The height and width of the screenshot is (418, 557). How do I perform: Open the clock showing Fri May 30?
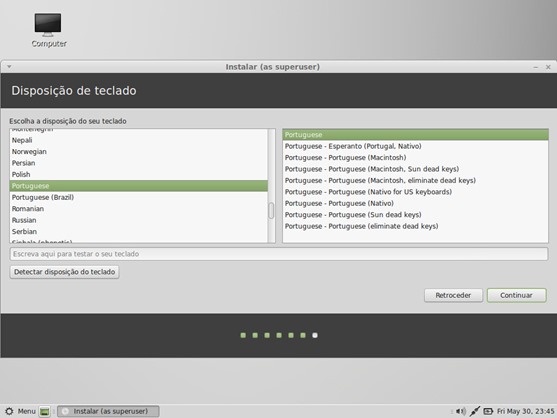525,411
